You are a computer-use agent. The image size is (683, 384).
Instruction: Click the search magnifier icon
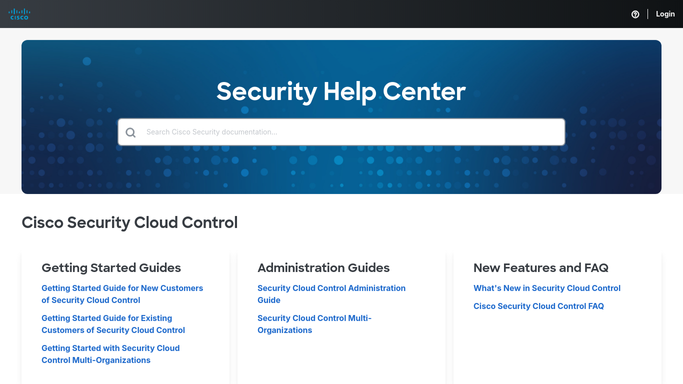click(x=130, y=132)
